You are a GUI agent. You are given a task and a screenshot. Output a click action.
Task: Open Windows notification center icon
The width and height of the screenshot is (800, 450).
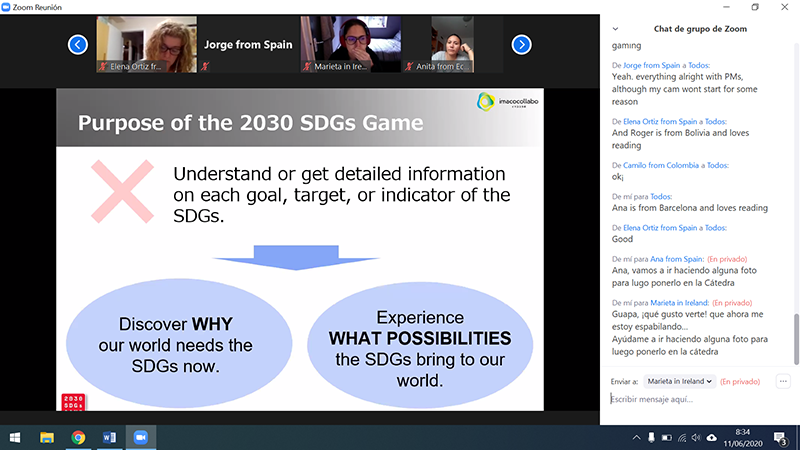tap(780, 438)
